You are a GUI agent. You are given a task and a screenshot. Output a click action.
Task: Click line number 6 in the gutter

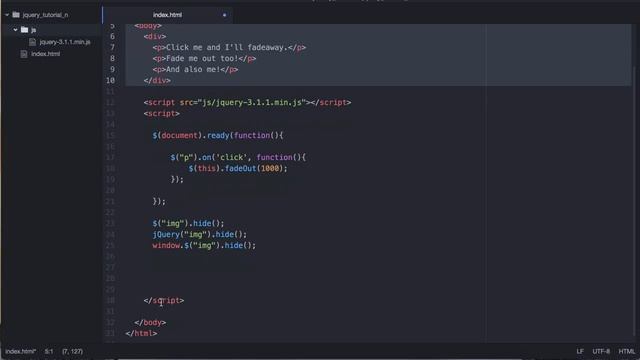coord(112,36)
